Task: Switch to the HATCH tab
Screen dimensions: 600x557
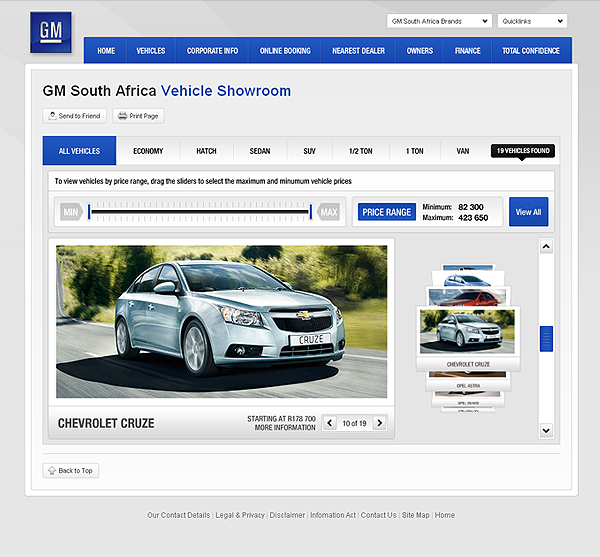Action: click(x=206, y=151)
